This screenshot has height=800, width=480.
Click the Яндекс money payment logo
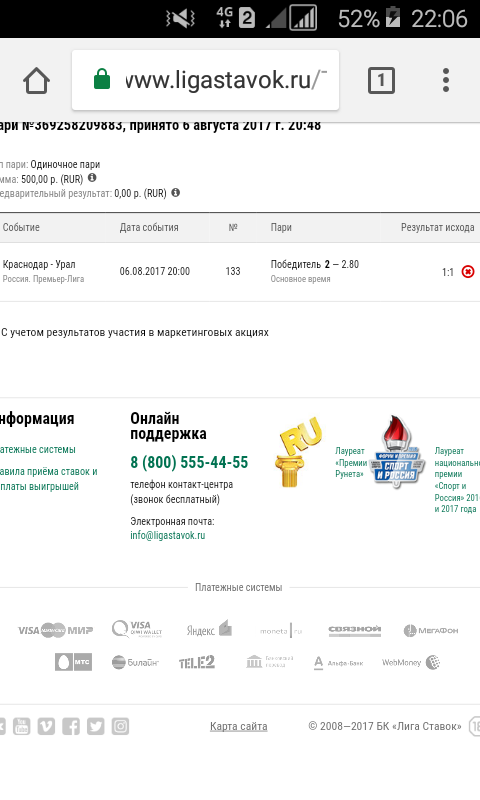click(x=209, y=630)
